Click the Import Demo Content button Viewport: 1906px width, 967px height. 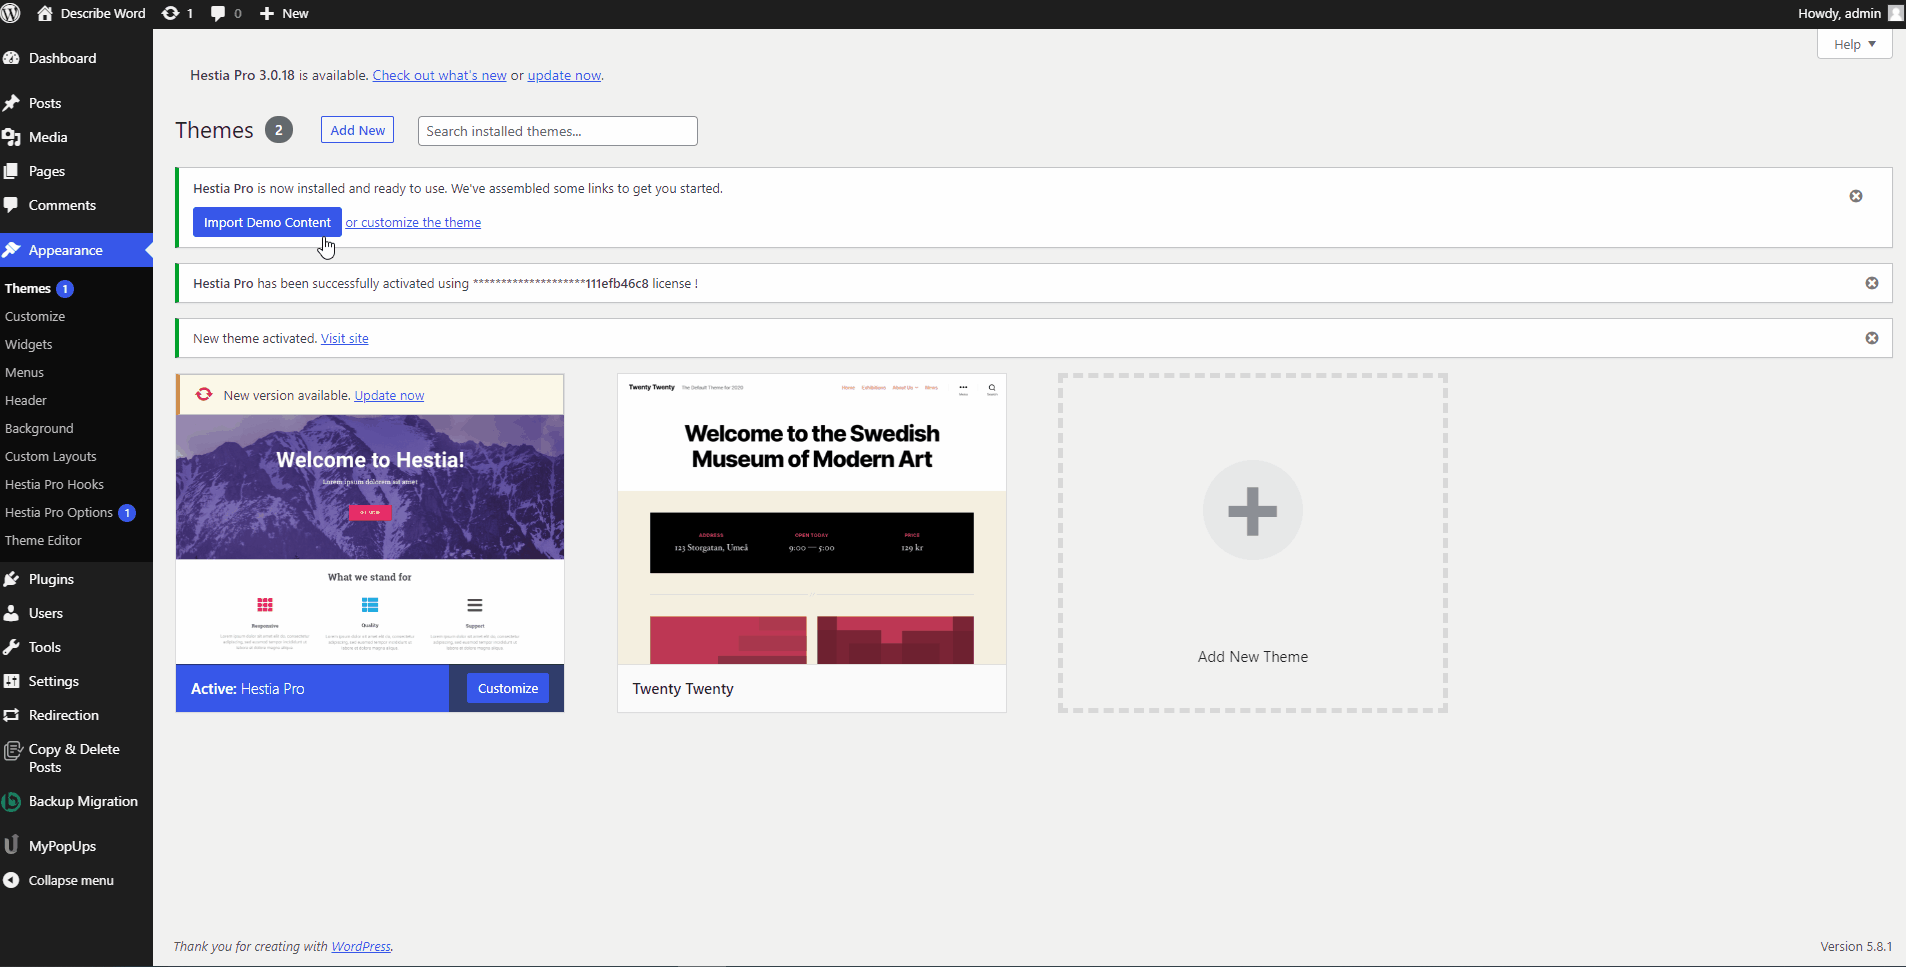click(267, 222)
